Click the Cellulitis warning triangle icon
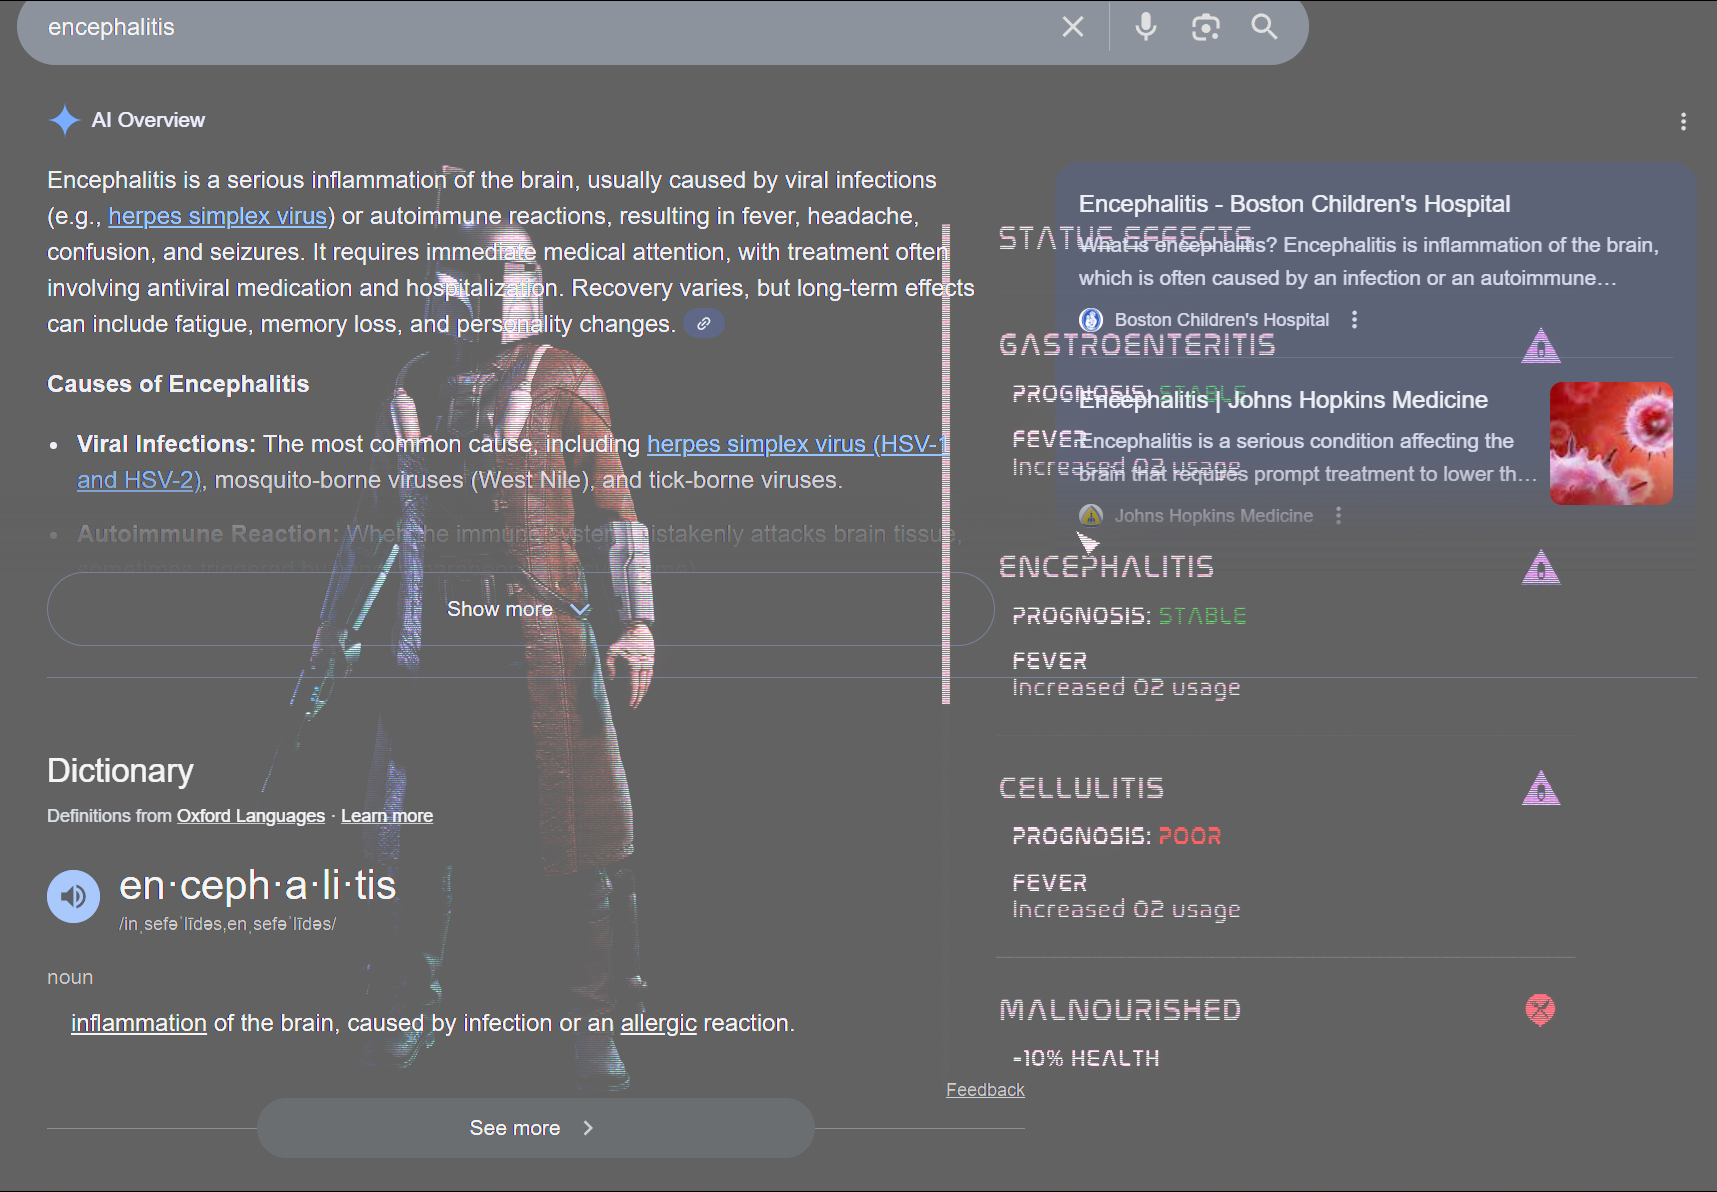 point(1540,789)
